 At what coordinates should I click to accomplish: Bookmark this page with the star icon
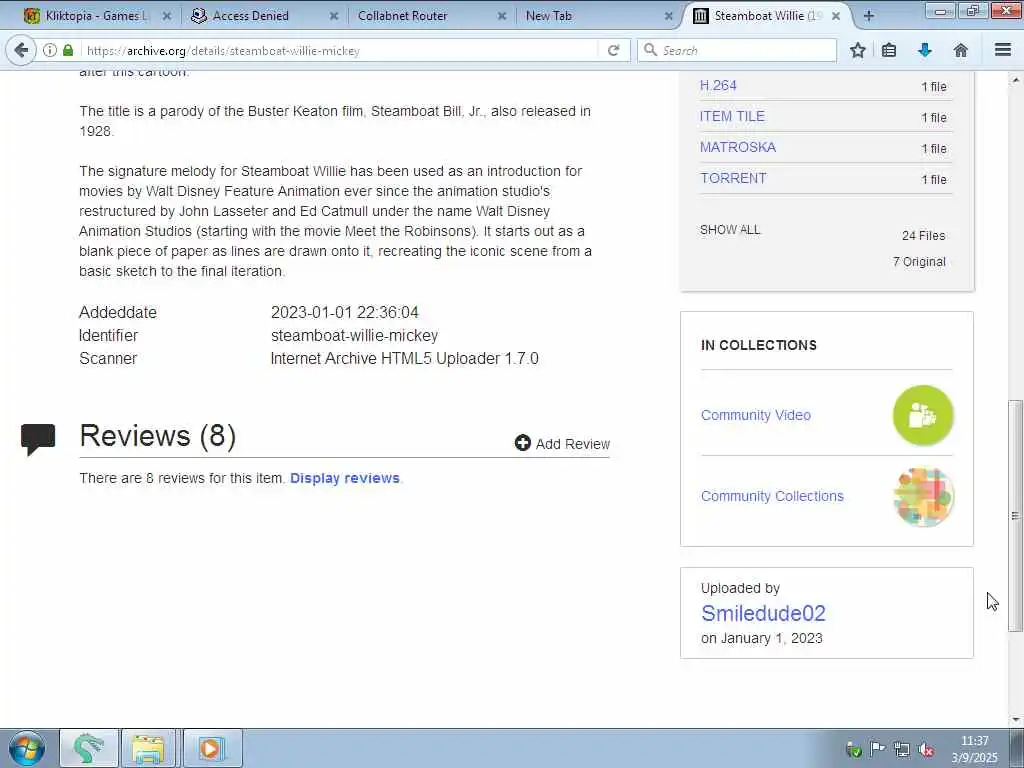tap(857, 50)
